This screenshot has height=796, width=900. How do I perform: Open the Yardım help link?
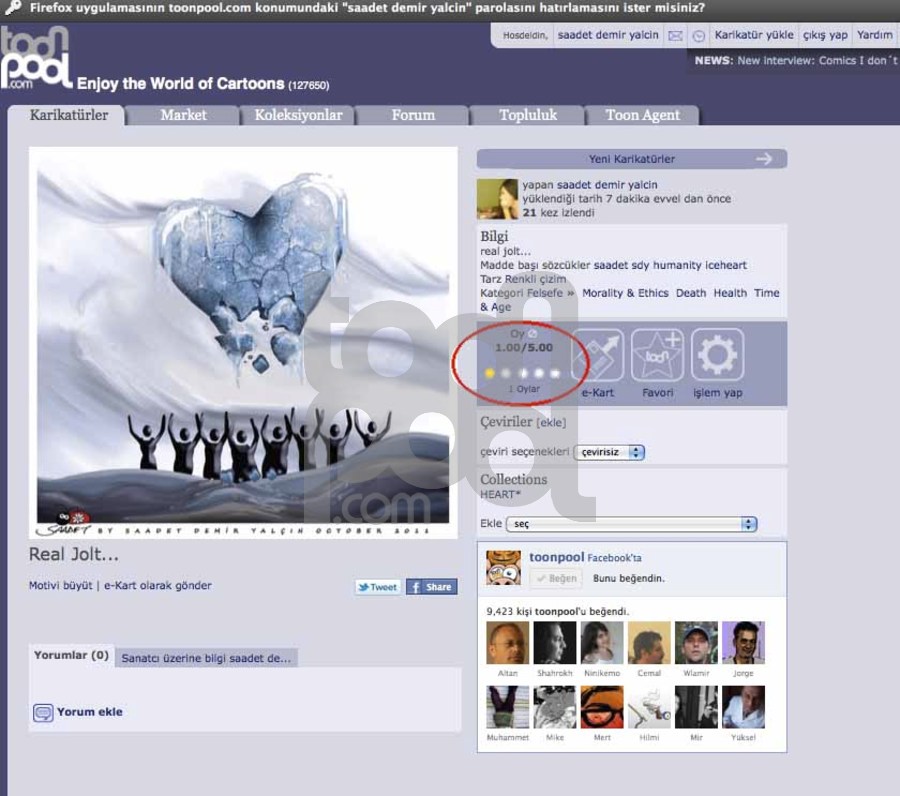click(x=875, y=35)
